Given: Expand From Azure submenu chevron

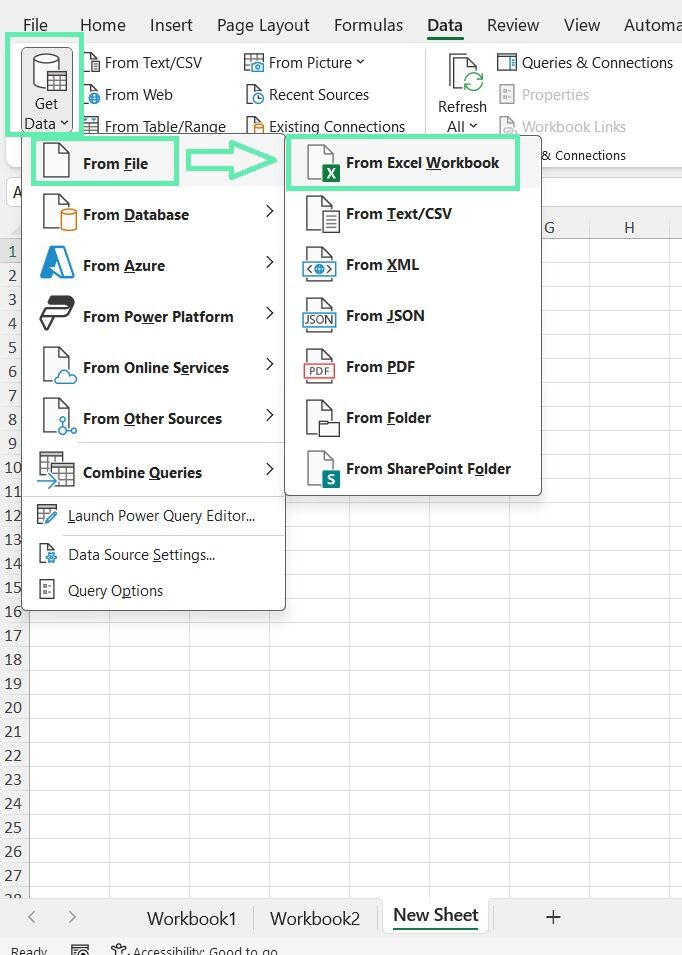Looking at the screenshot, I should (x=270, y=263).
